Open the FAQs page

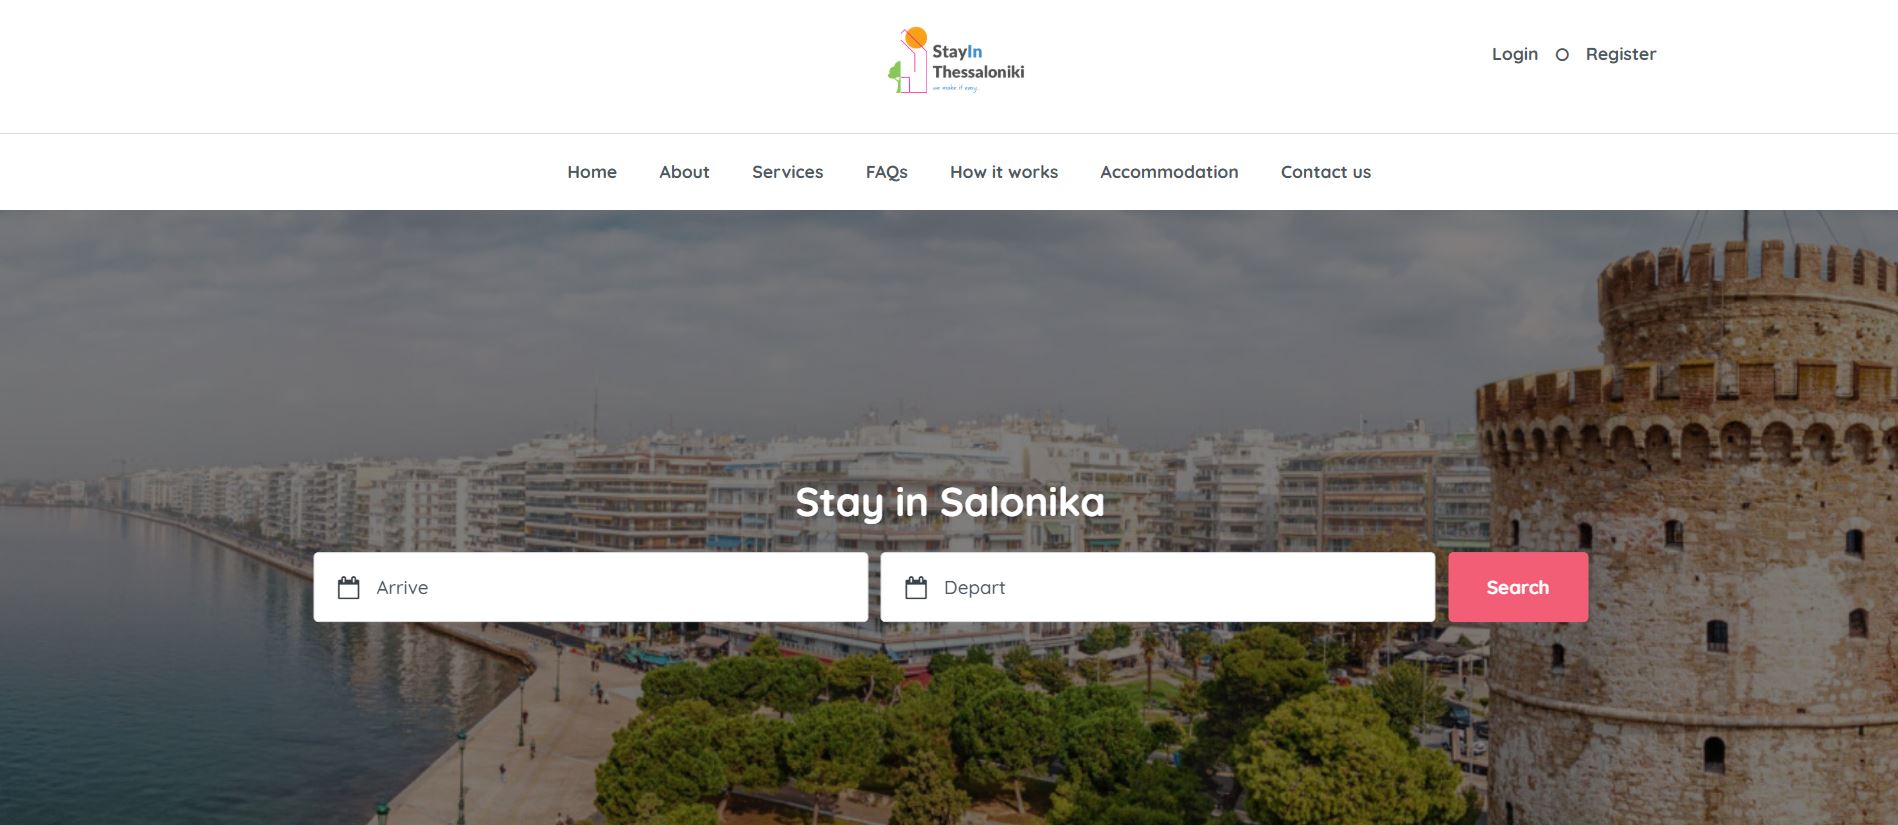887,172
